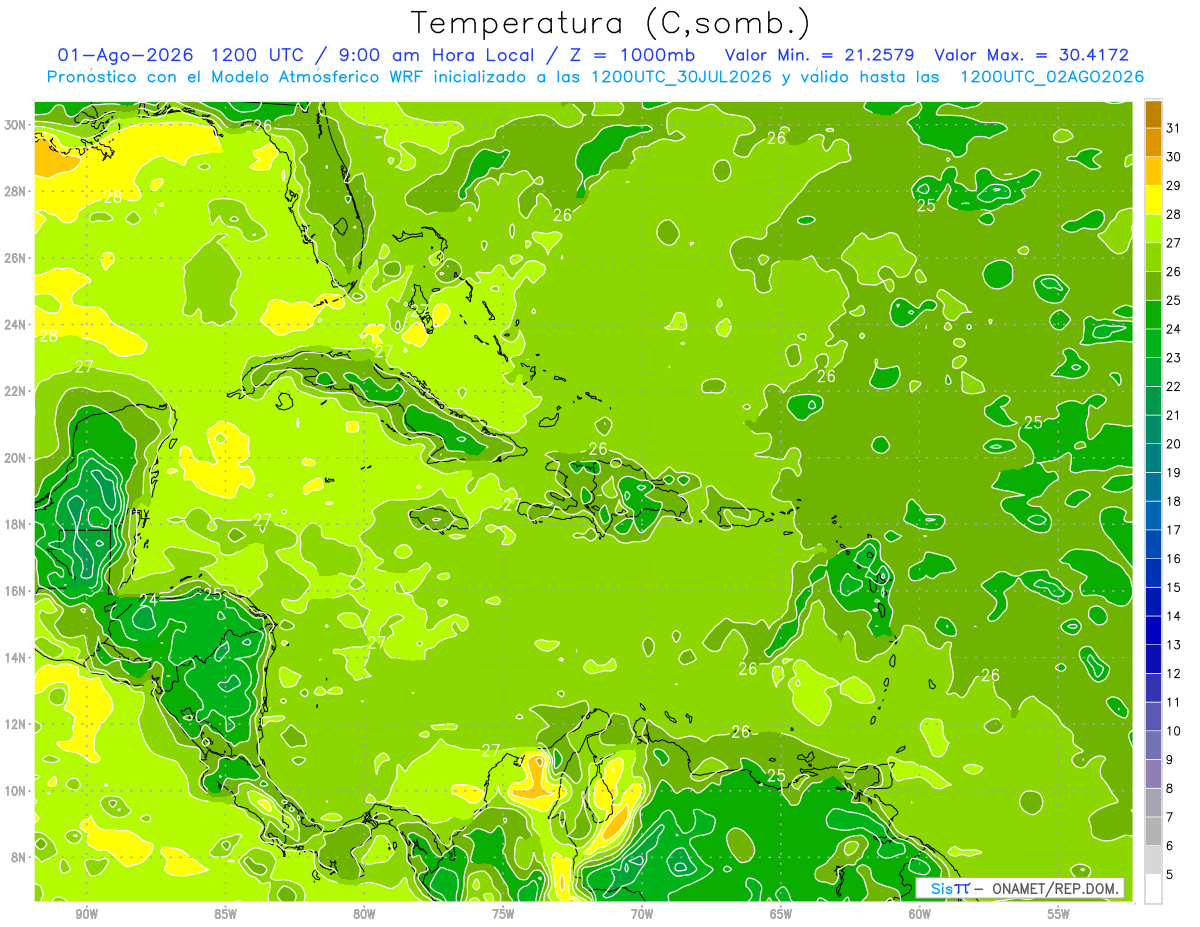Click the '65W' longitude axis label

(x=781, y=914)
